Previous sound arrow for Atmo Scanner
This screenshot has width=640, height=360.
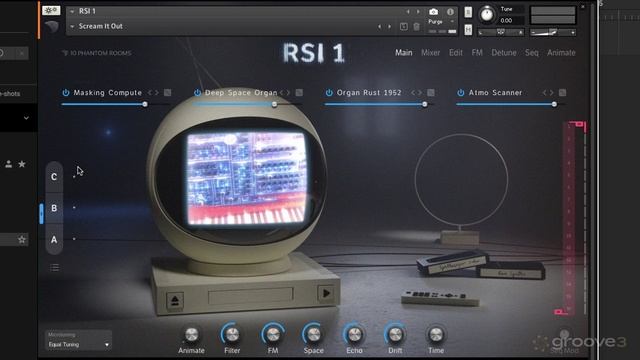[544, 93]
